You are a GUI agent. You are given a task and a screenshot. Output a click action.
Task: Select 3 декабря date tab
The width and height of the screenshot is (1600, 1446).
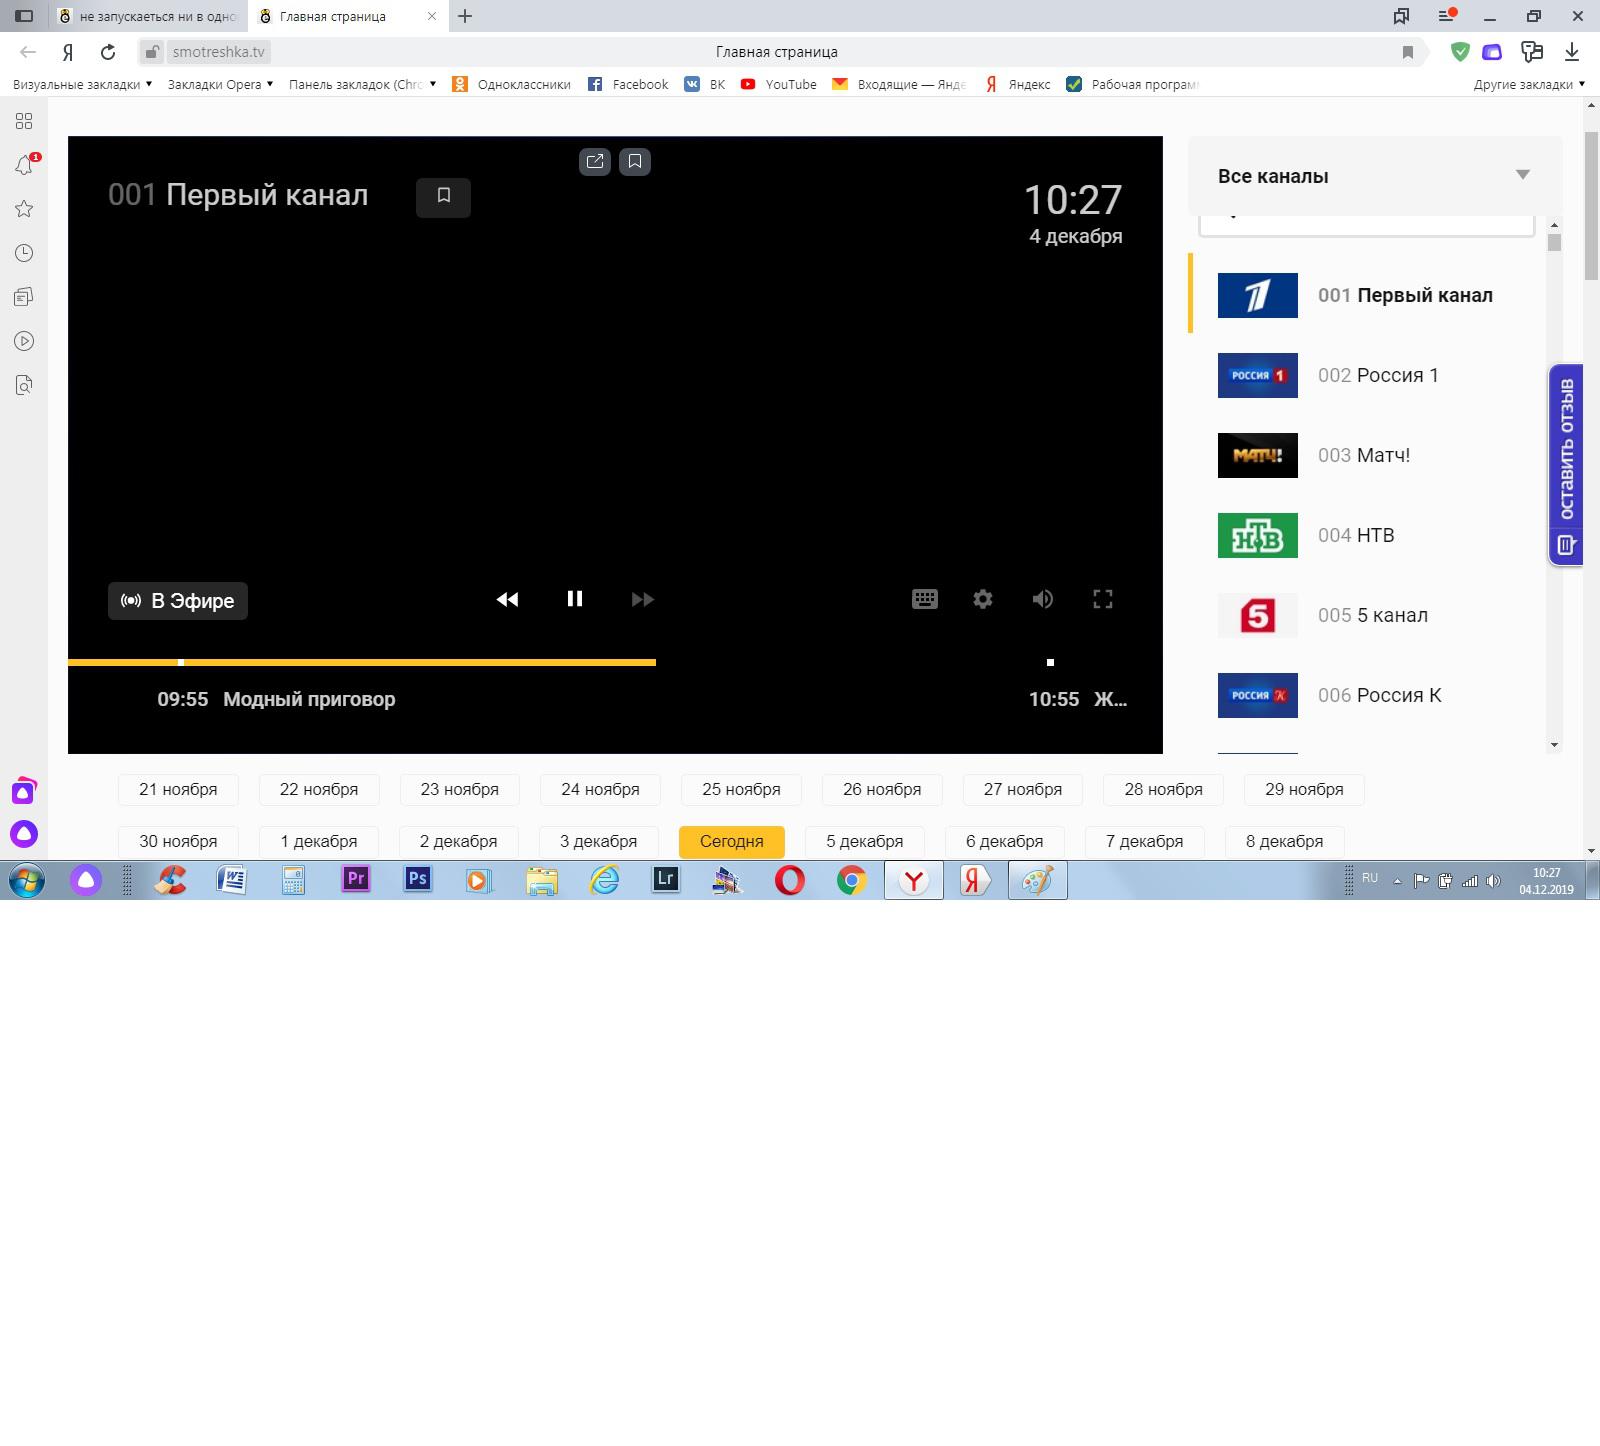coord(598,841)
